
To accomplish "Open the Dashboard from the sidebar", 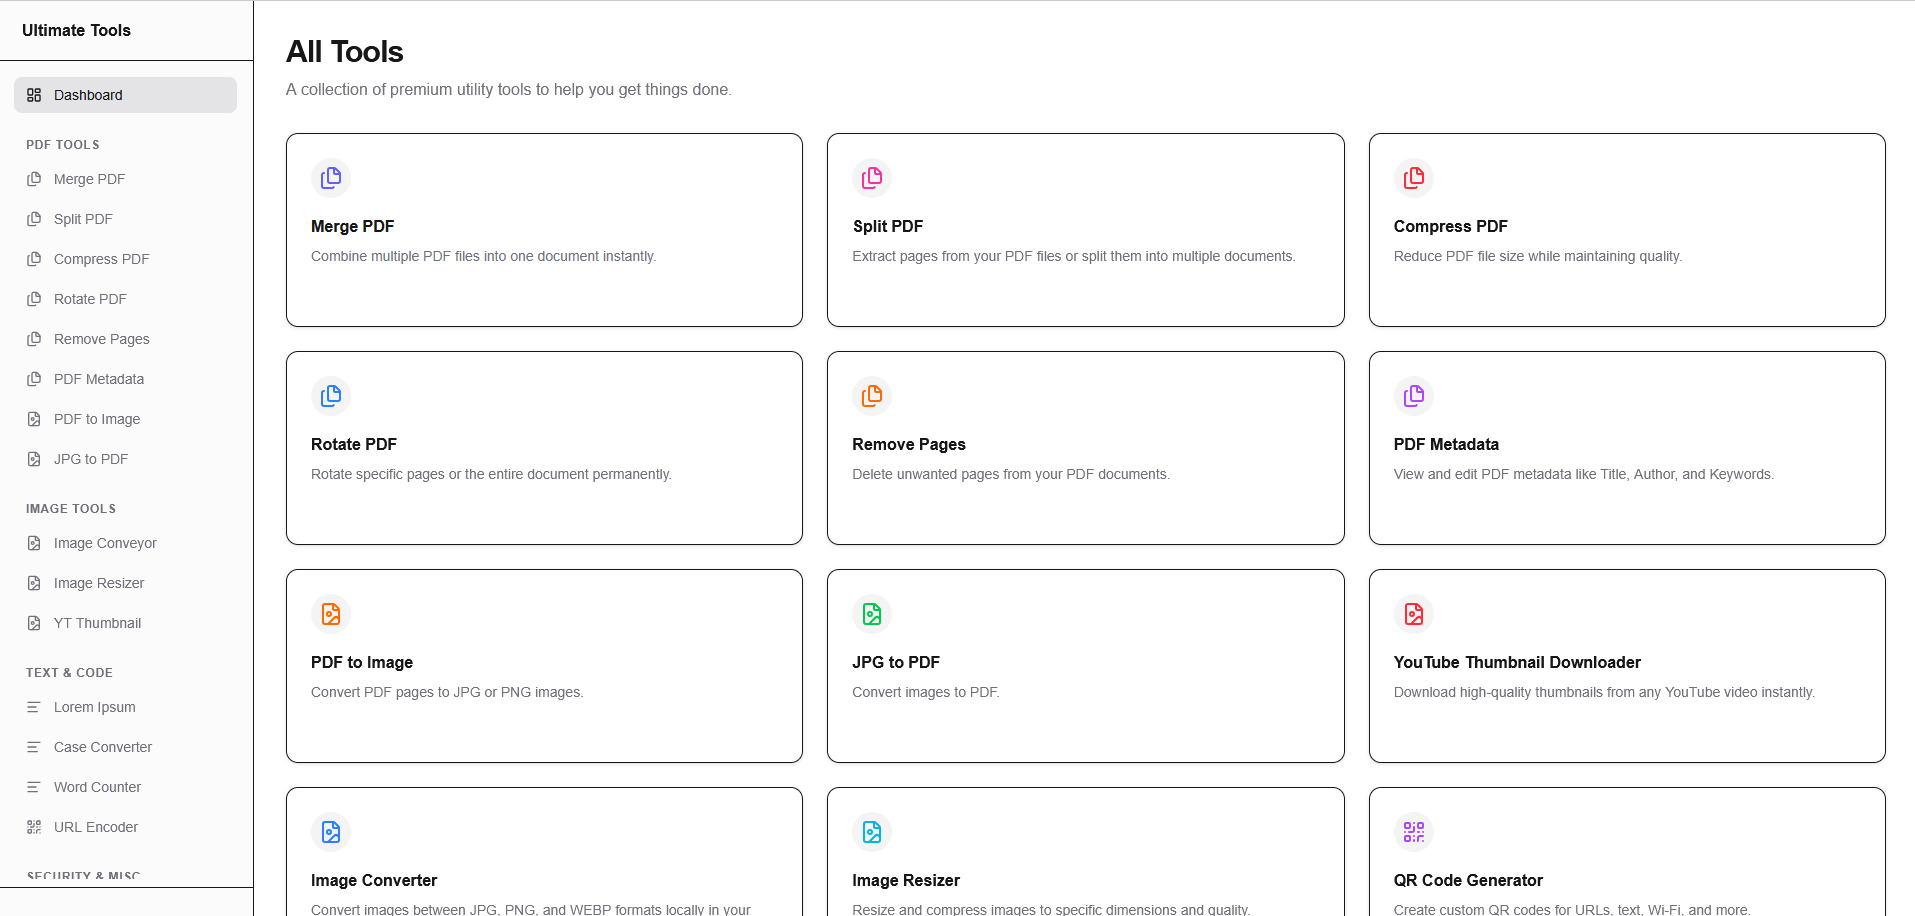I will tap(88, 95).
